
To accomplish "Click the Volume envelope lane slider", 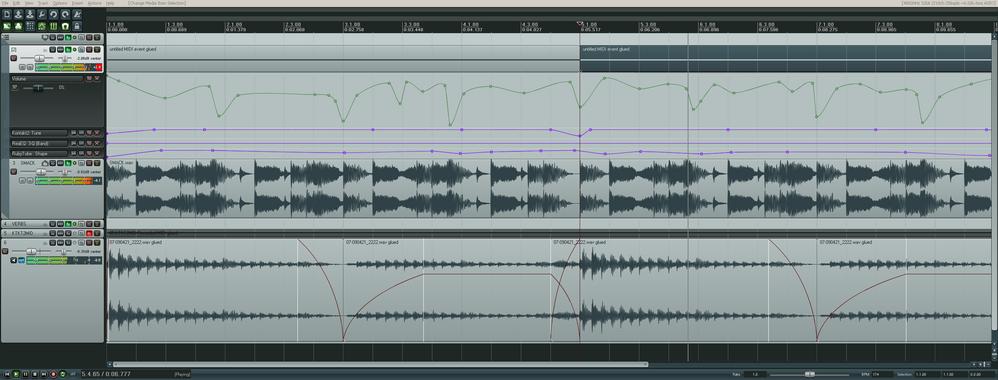I will 38,87.
